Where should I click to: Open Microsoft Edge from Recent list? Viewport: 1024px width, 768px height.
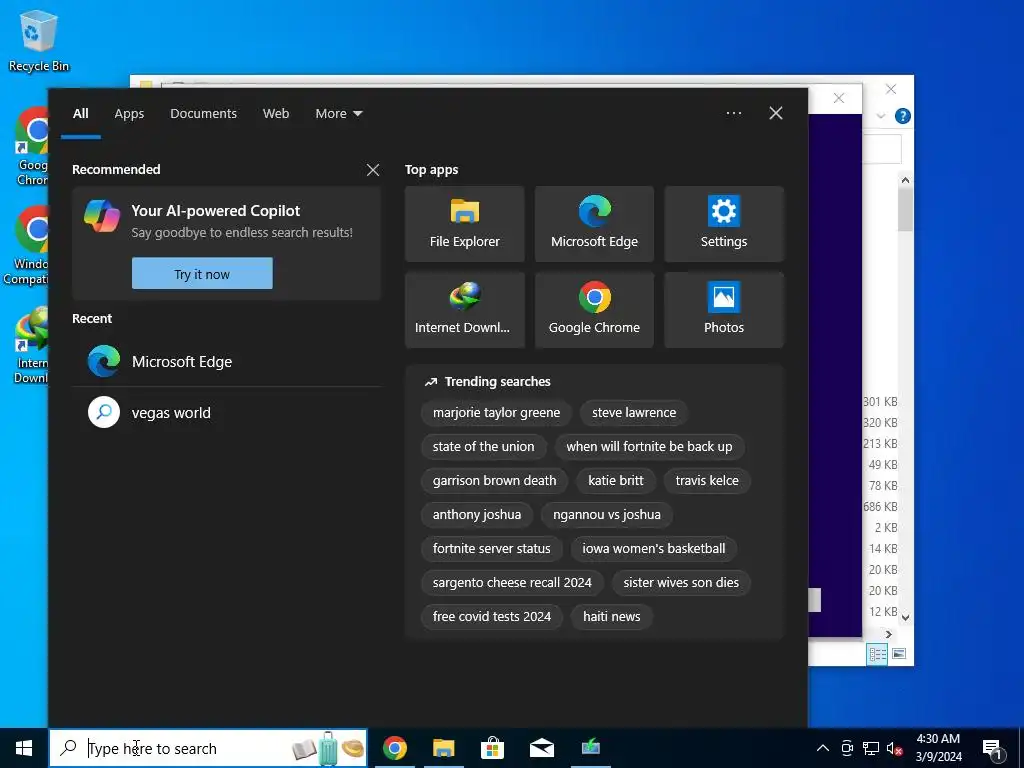[x=226, y=361]
